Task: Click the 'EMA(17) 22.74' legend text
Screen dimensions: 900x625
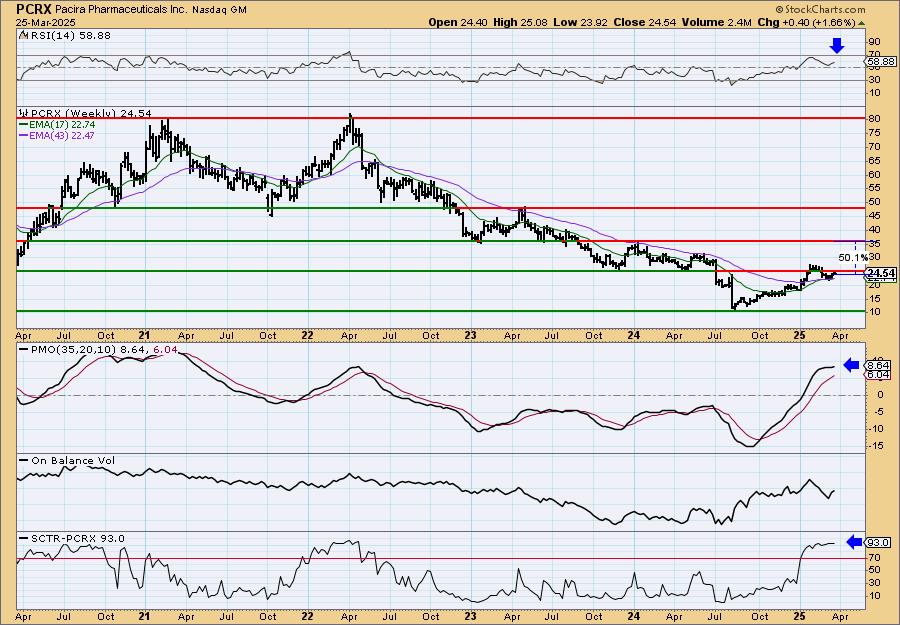Action: 63,125
